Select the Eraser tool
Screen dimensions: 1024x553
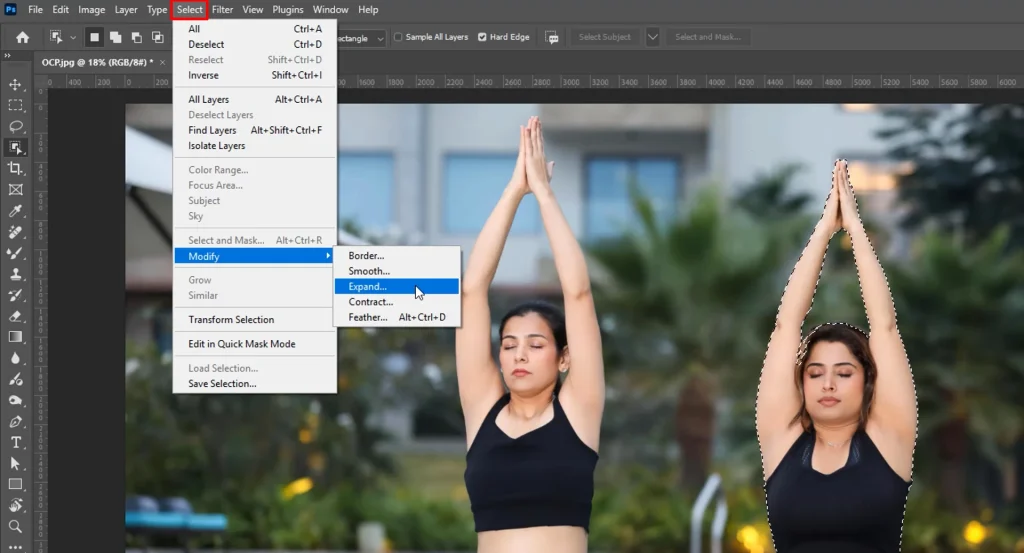(15, 316)
